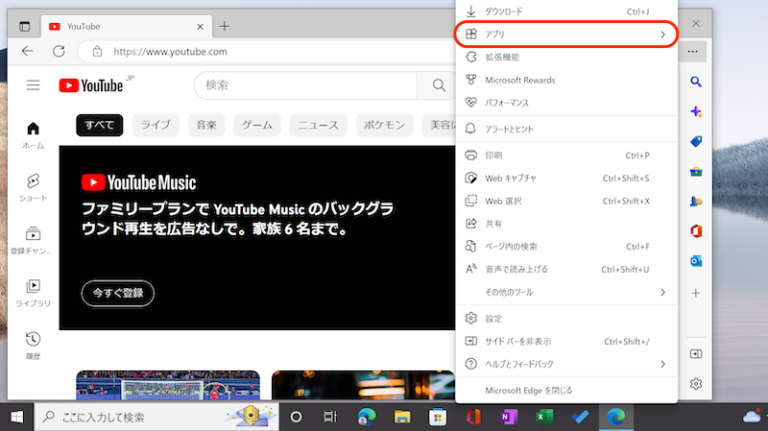Open Excel from the taskbar
The width and height of the screenshot is (768, 431).
point(544,417)
